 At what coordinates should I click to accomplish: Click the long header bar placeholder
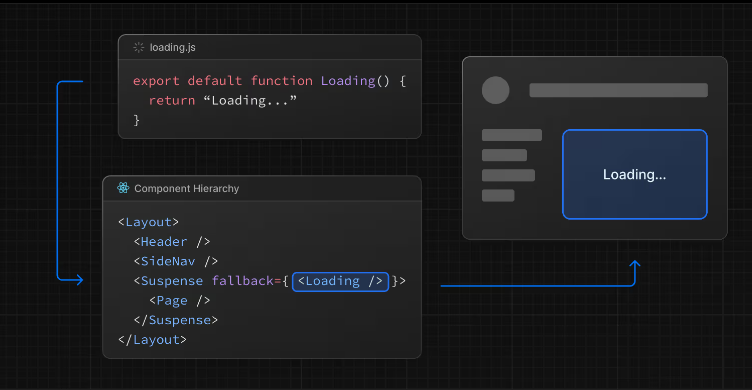(619, 90)
